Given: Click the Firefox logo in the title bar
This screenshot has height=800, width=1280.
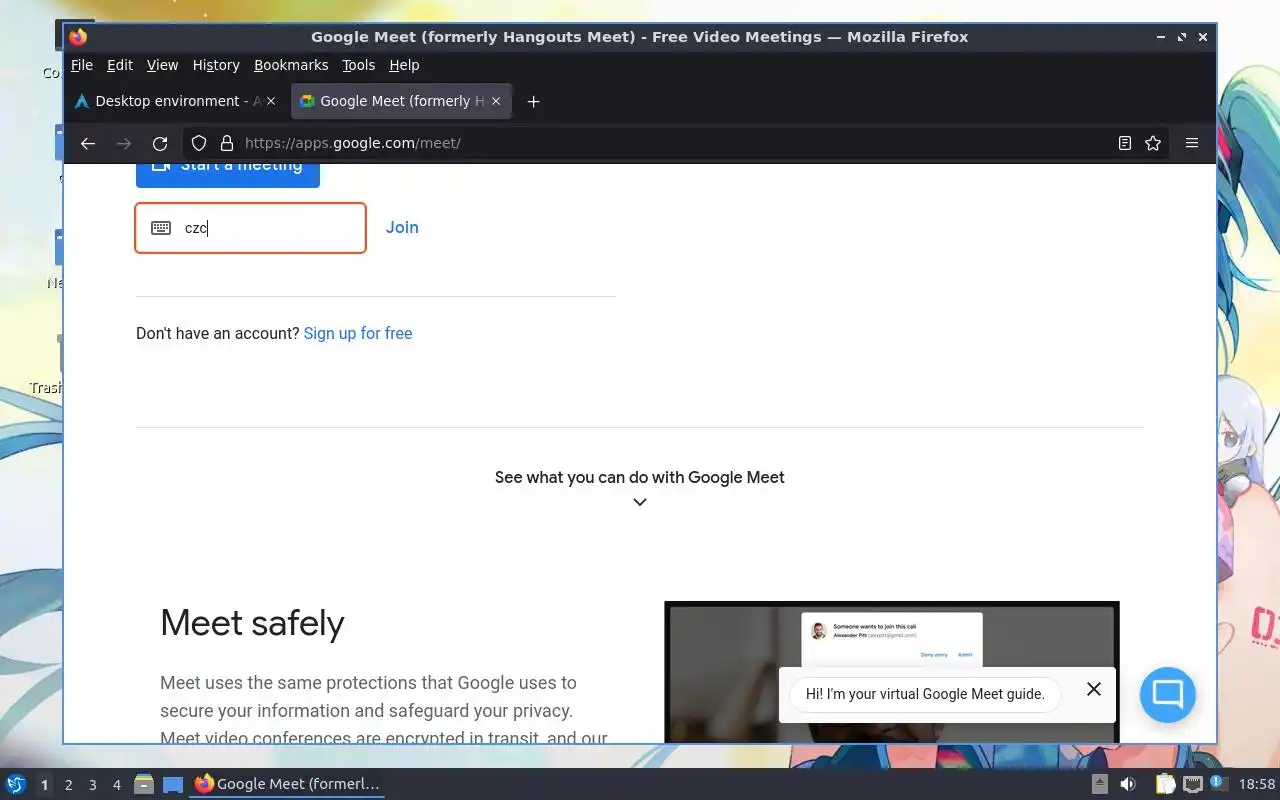Looking at the screenshot, I should [79, 37].
